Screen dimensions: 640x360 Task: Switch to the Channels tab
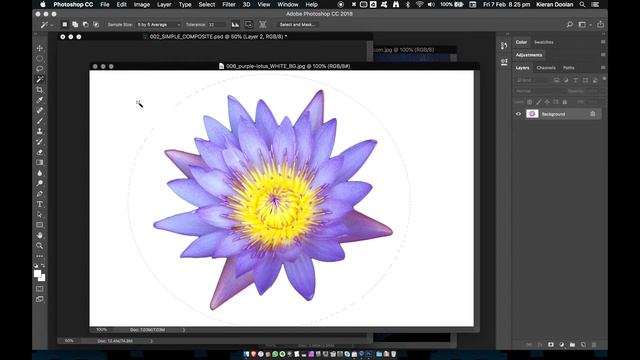coord(546,68)
